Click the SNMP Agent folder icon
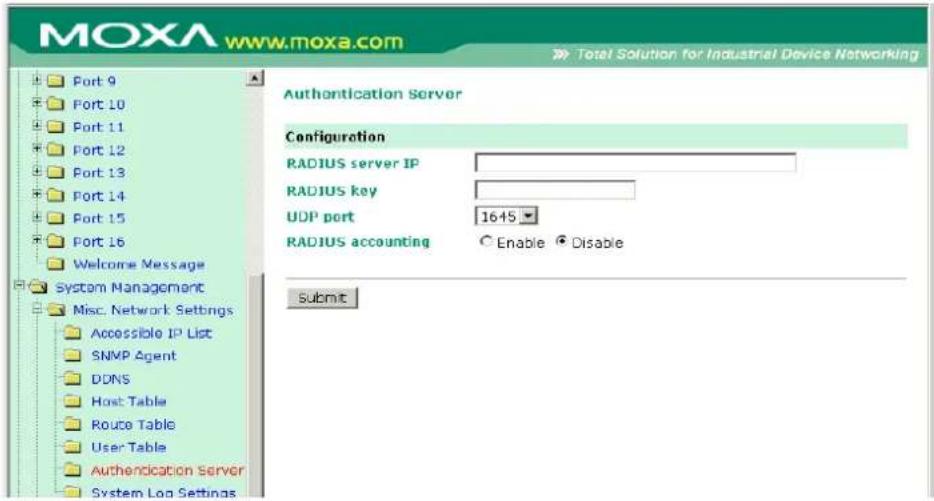This screenshot has width=934, height=501. pyautogui.click(x=73, y=356)
